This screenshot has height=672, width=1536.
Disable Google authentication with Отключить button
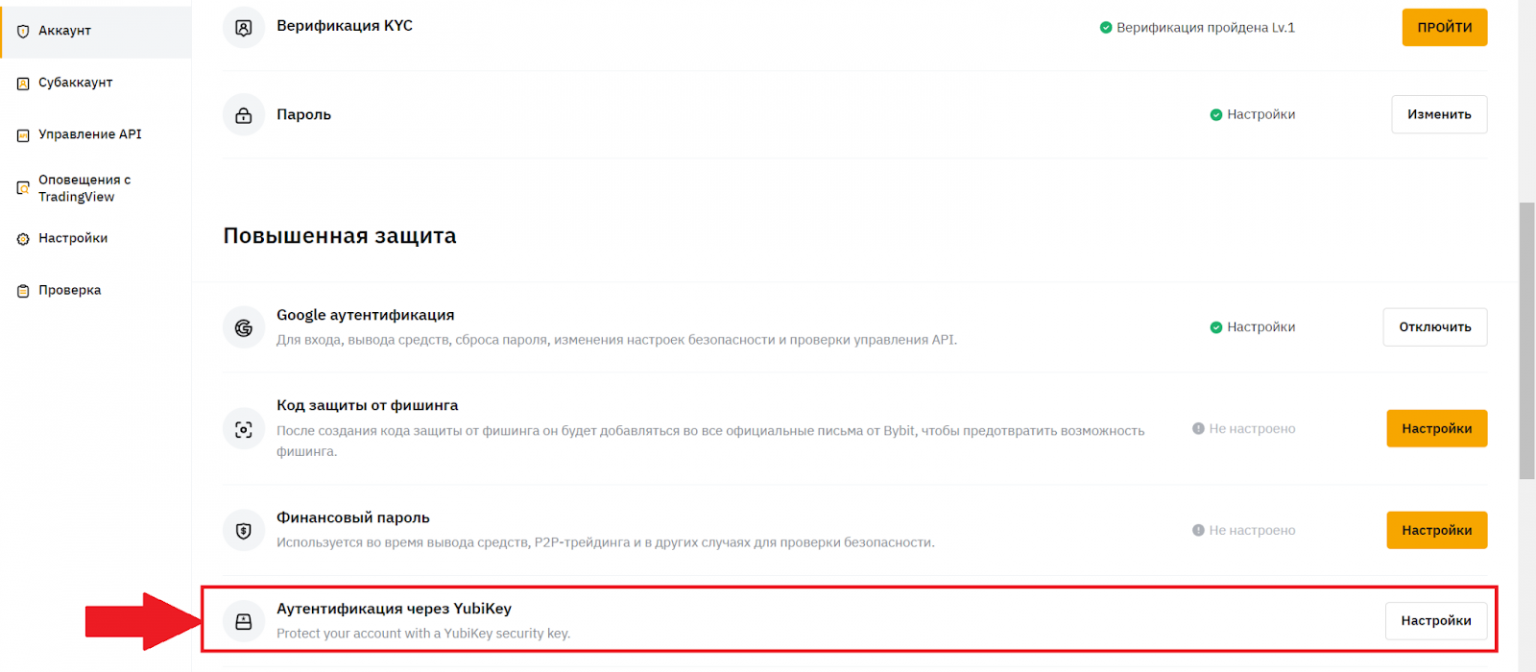coord(1434,327)
